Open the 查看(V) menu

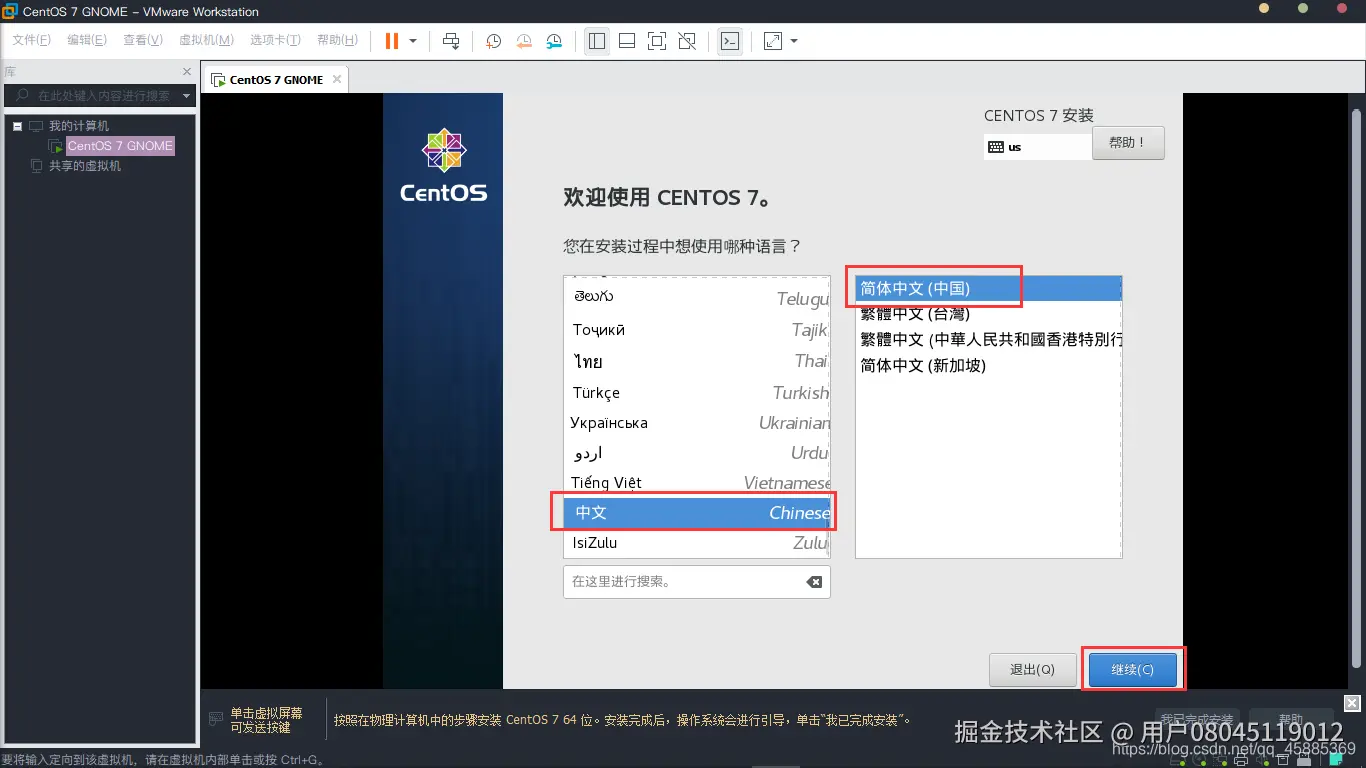pos(143,40)
